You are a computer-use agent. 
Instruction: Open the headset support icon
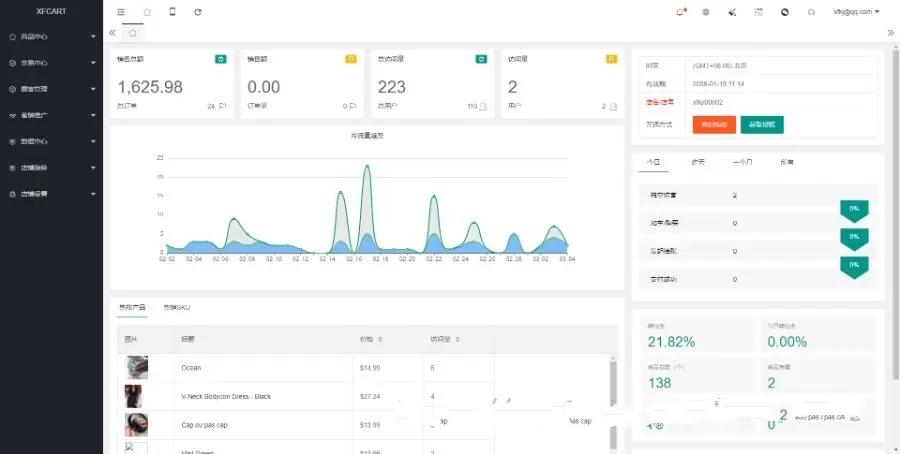(x=811, y=11)
